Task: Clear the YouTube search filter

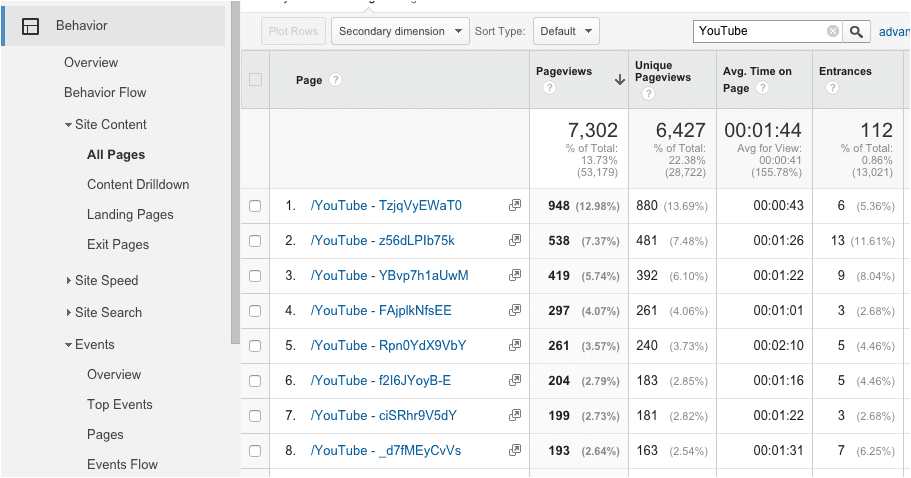Action: click(833, 31)
